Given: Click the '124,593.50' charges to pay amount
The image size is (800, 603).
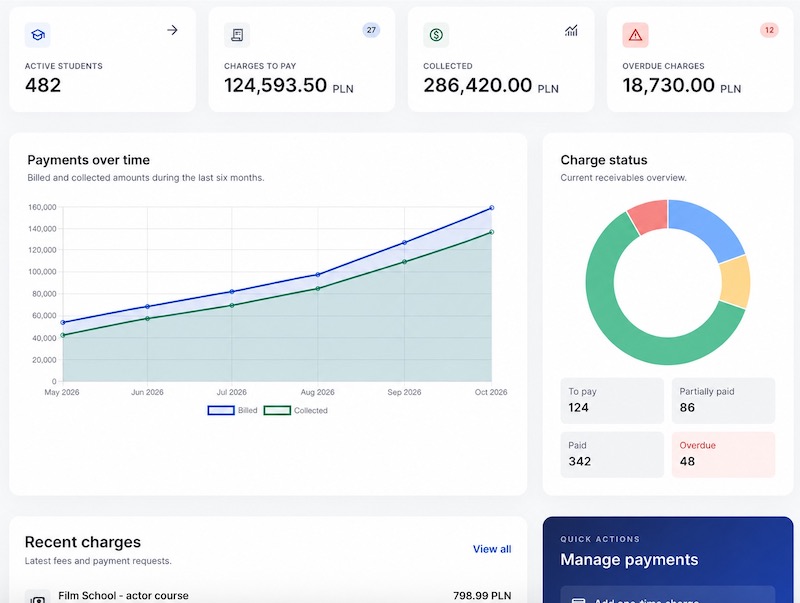Looking at the screenshot, I should coord(276,85).
